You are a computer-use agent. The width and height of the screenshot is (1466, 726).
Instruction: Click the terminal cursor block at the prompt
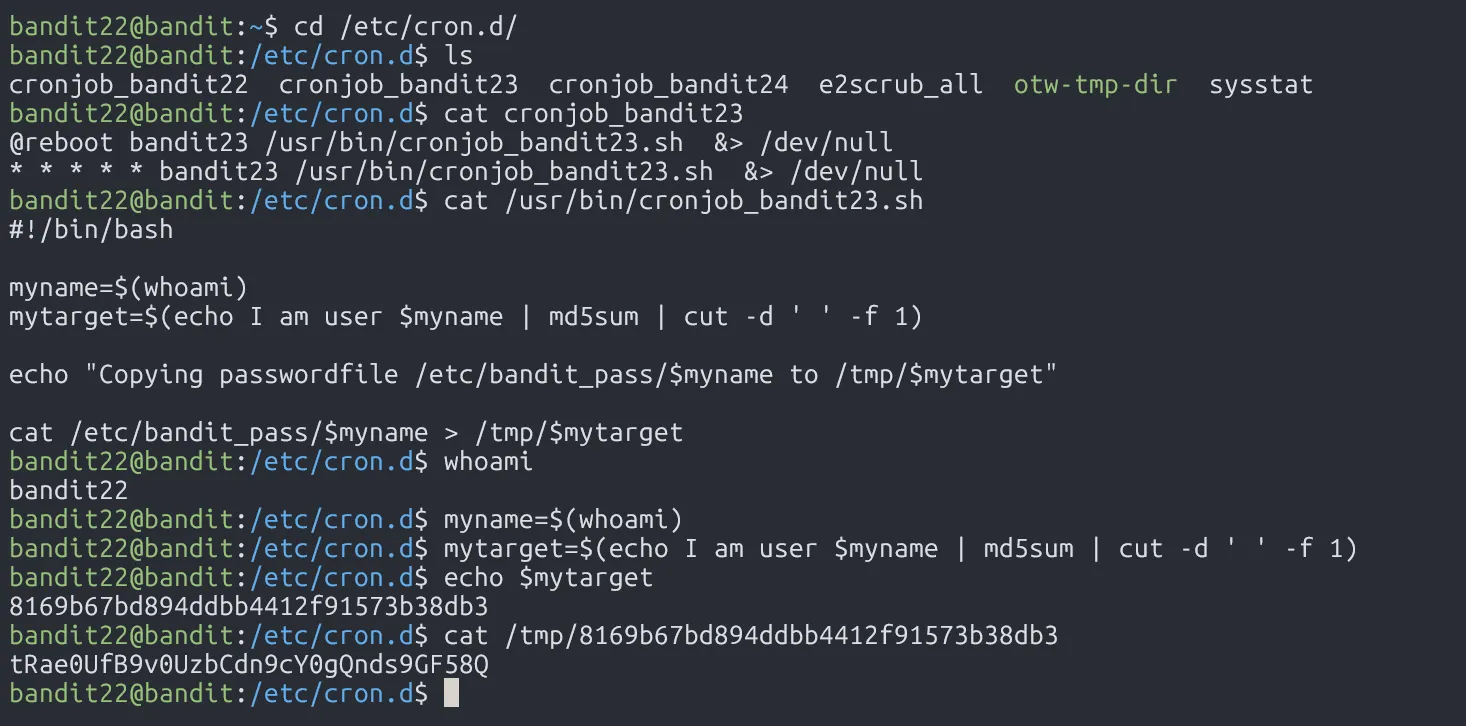click(x=451, y=693)
